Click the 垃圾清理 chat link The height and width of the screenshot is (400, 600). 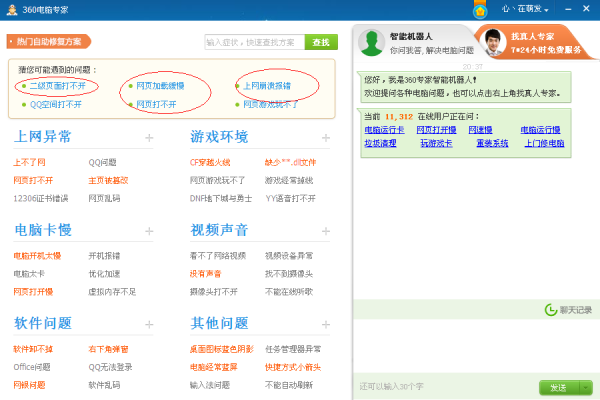point(380,143)
